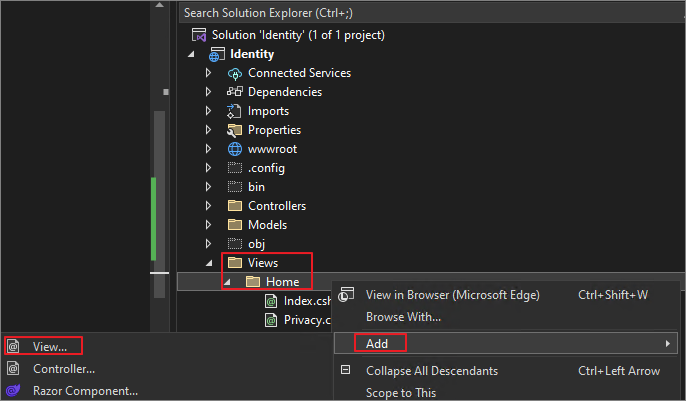Select the Properties label
Image resolution: width=686 pixels, height=401 pixels.
click(274, 130)
